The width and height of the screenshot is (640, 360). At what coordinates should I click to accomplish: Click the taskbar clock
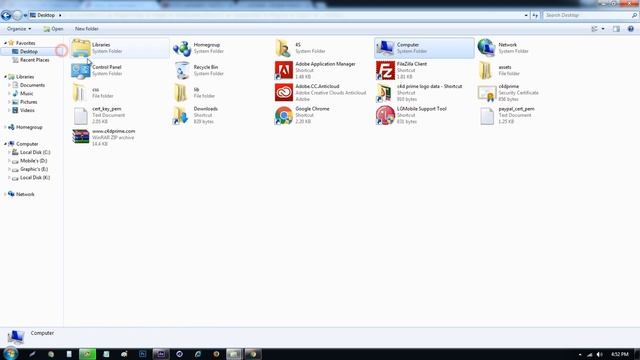pyautogui.click(x=620, y=354)
